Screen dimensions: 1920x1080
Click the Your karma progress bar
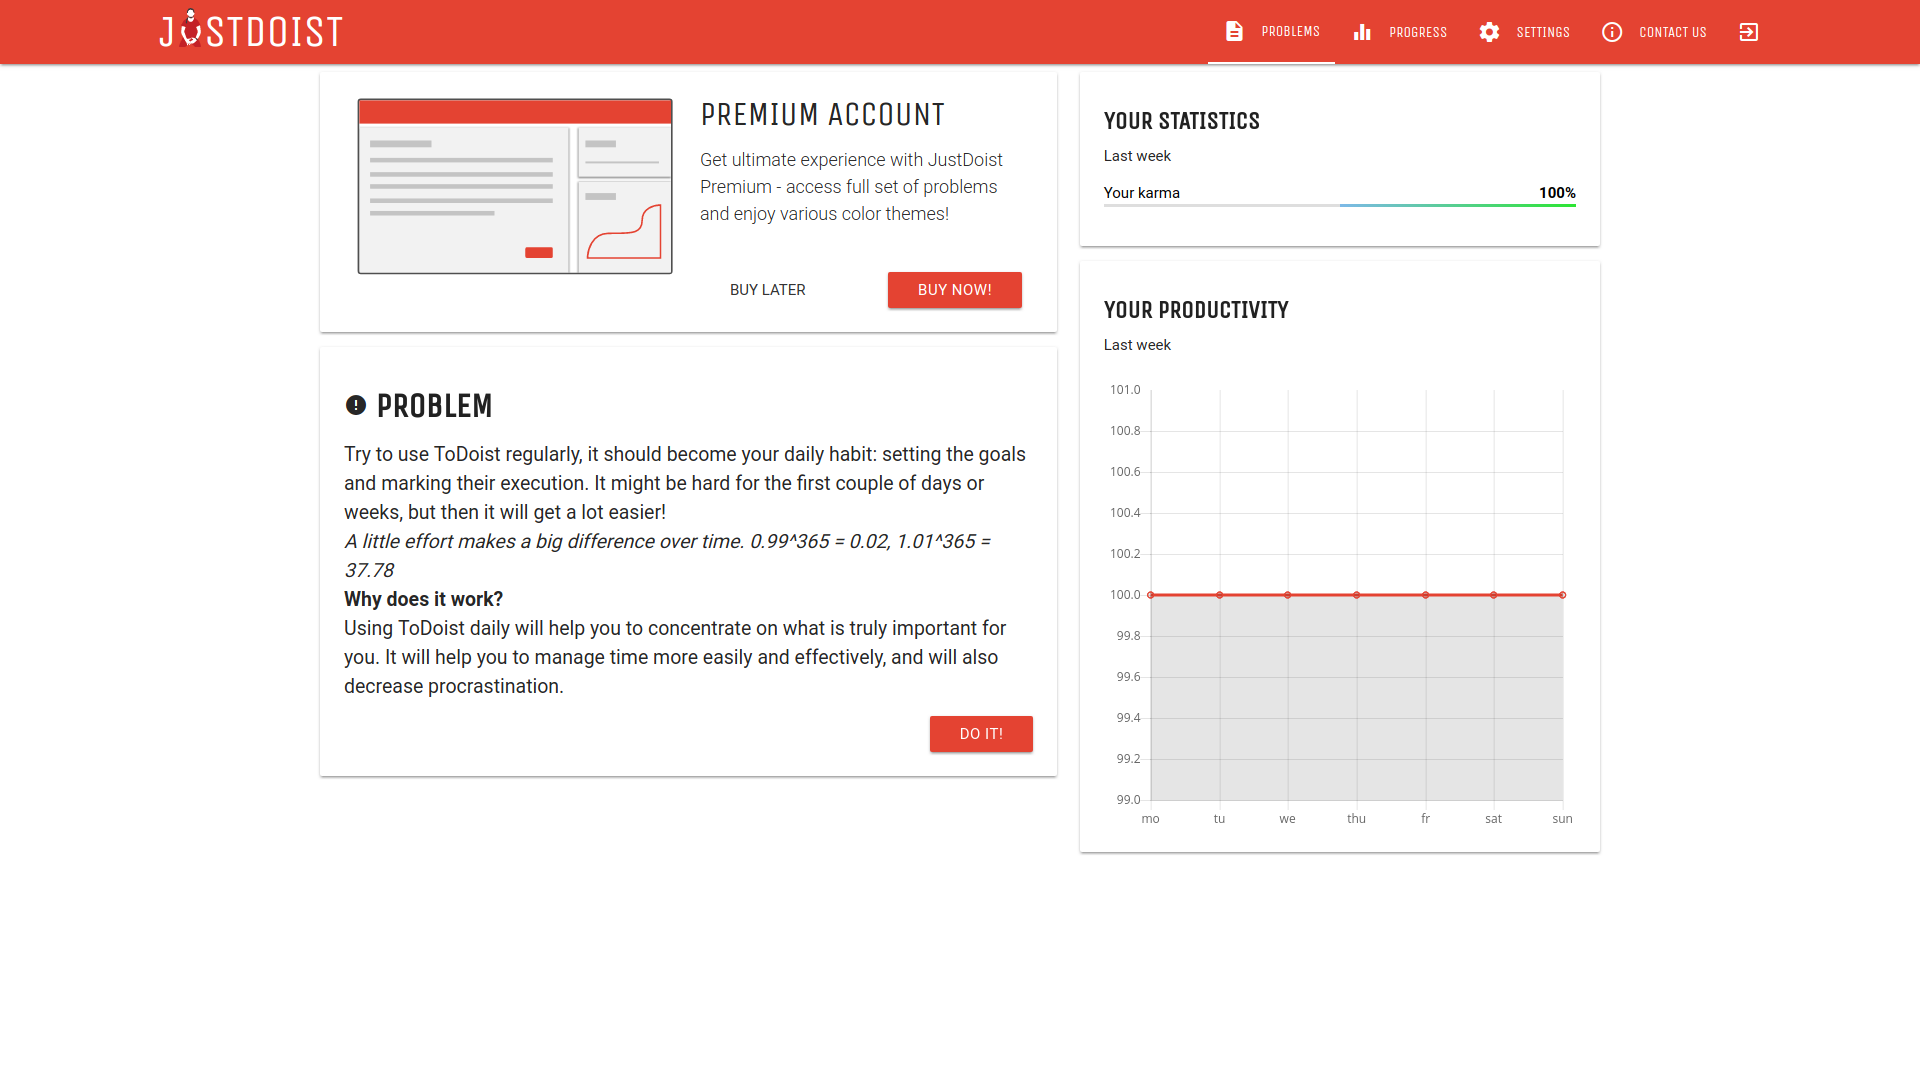pos(1339,205)
